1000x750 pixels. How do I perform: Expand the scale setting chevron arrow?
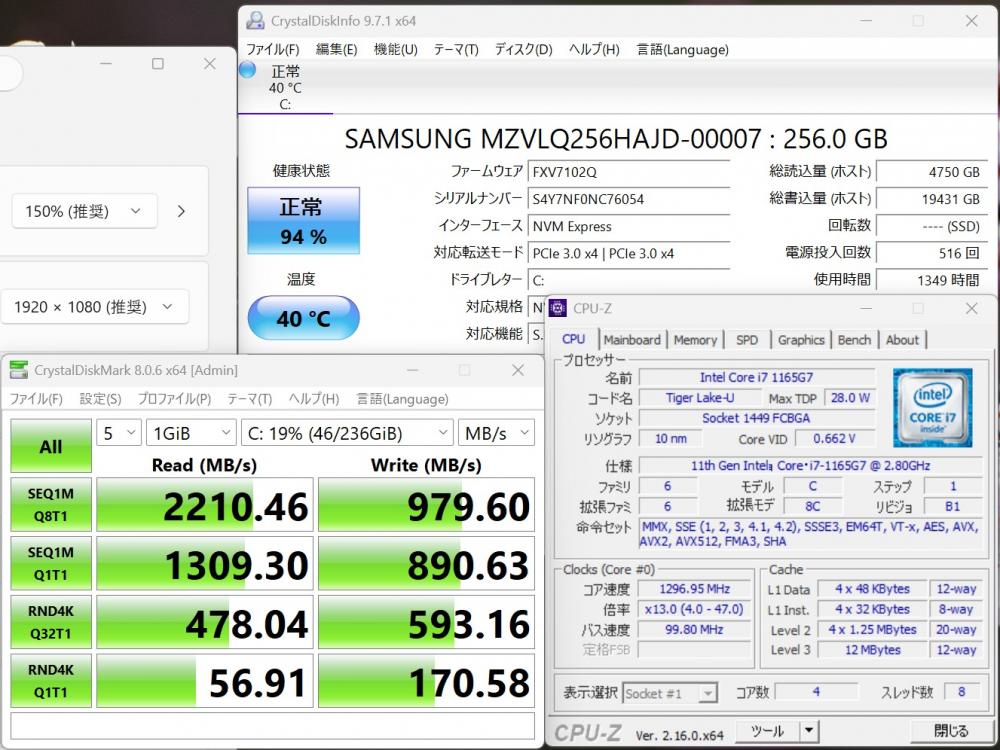coord(181,211)
